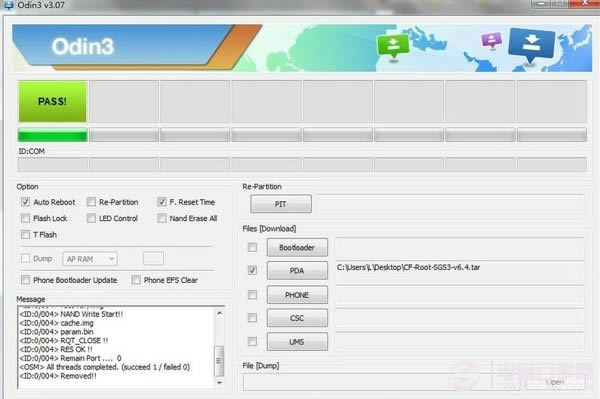This screenshot has height=399, width=600.
Task: Uncheck the checkbox beside PDA button
Action: pos(252,270)
